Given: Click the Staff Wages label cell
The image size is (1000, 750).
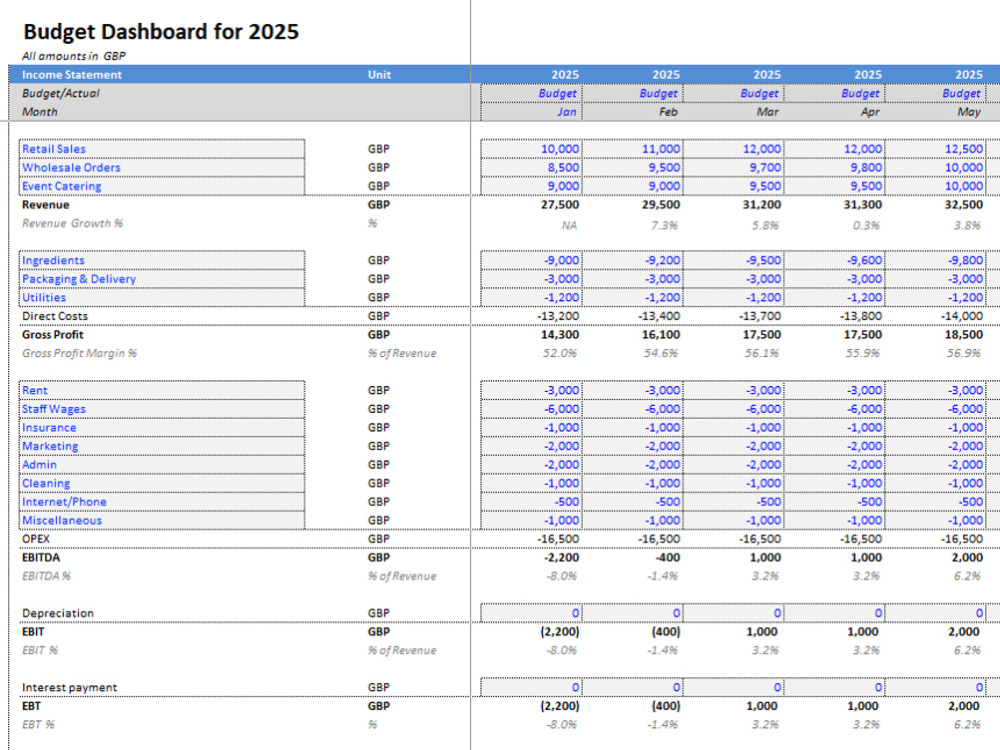Looking at the screenshot, I should click(x=162, y=409).
